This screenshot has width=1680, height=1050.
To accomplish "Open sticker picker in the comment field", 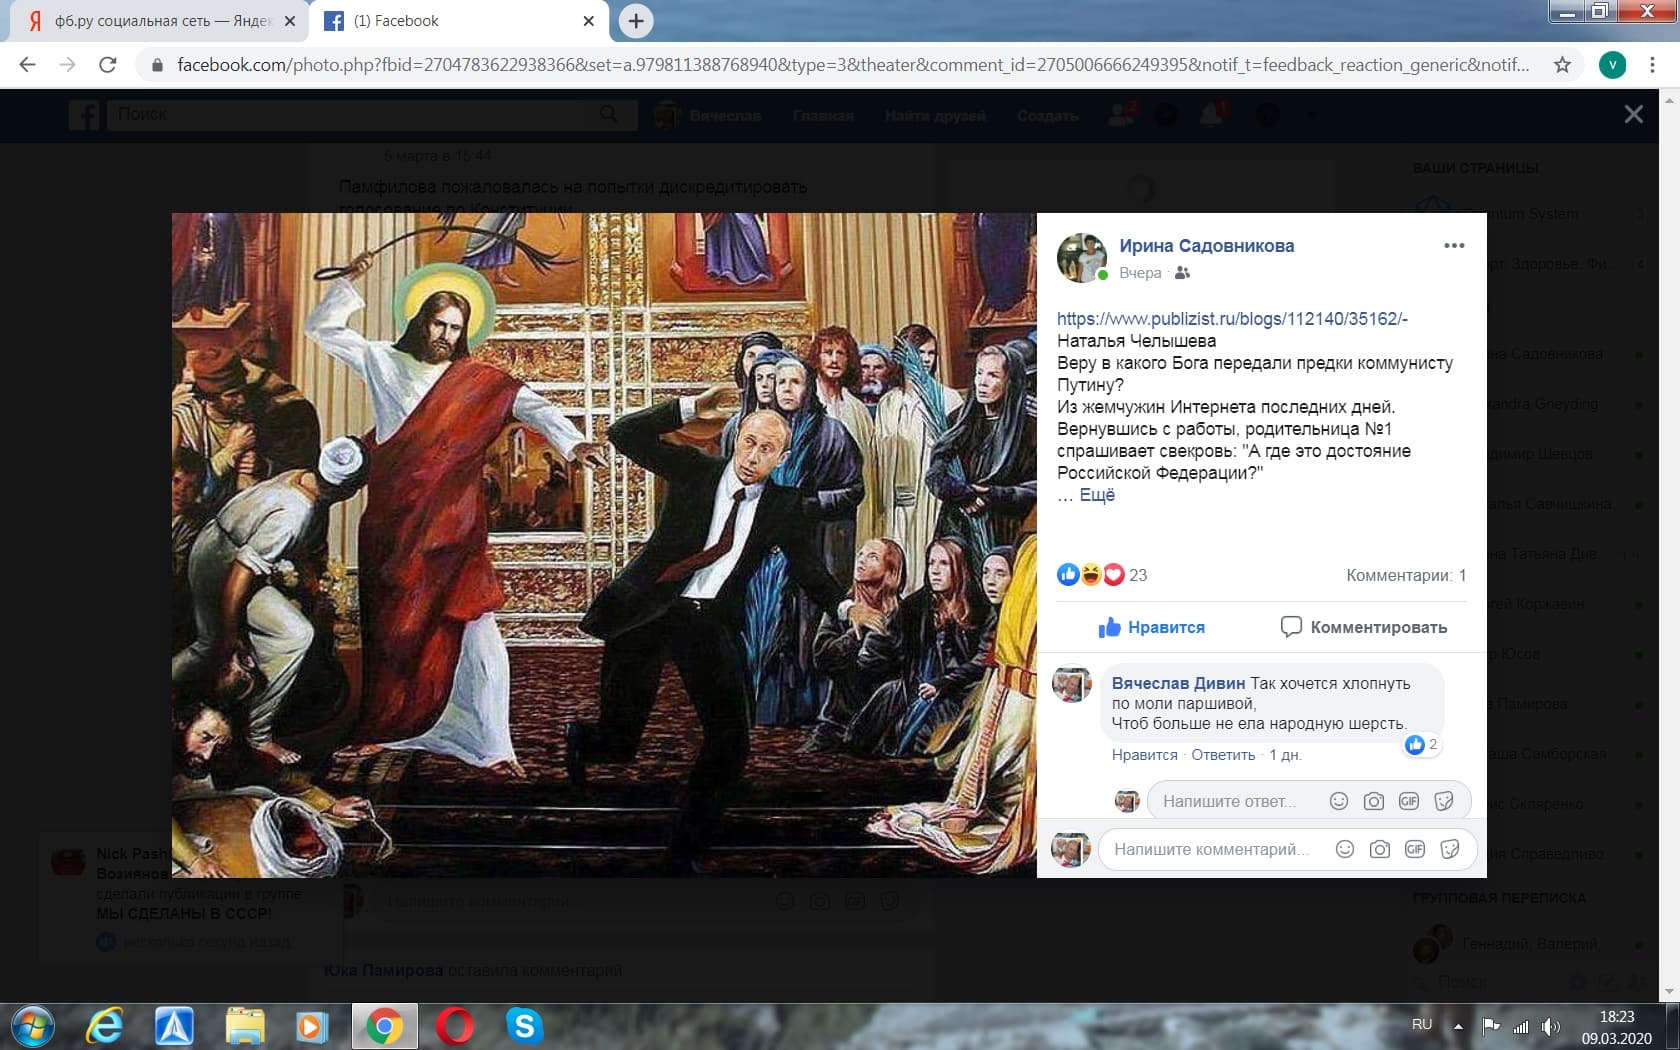I will (1449, 849).
